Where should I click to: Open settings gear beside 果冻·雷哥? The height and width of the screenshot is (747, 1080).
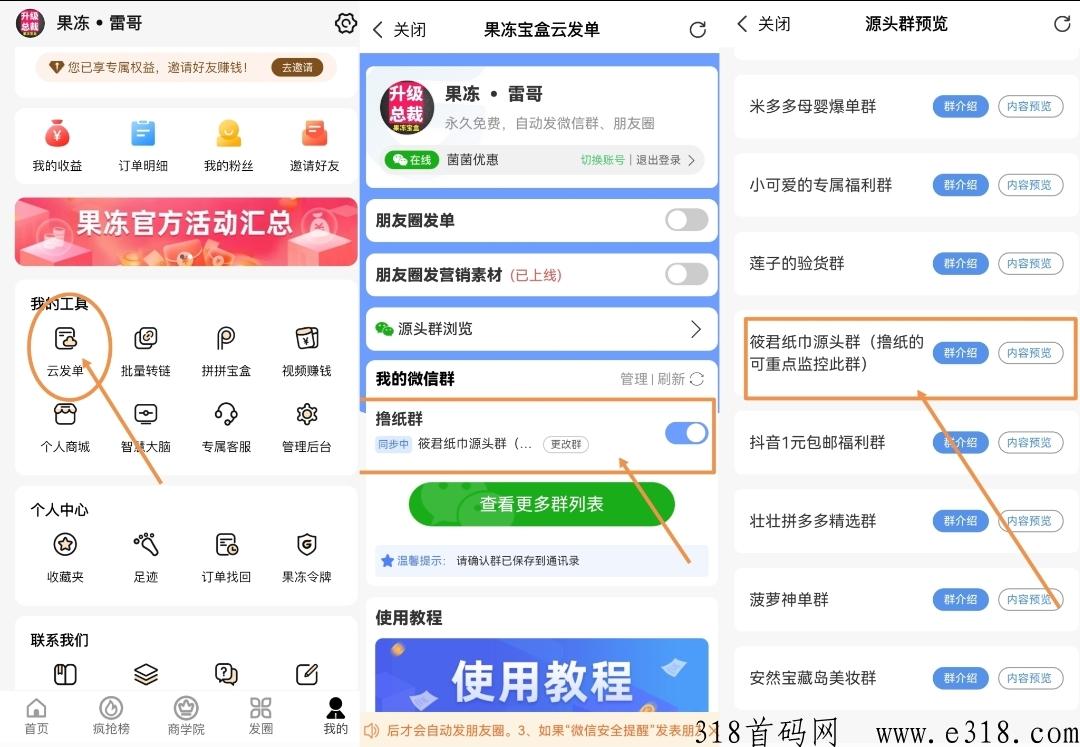[345, 23]
